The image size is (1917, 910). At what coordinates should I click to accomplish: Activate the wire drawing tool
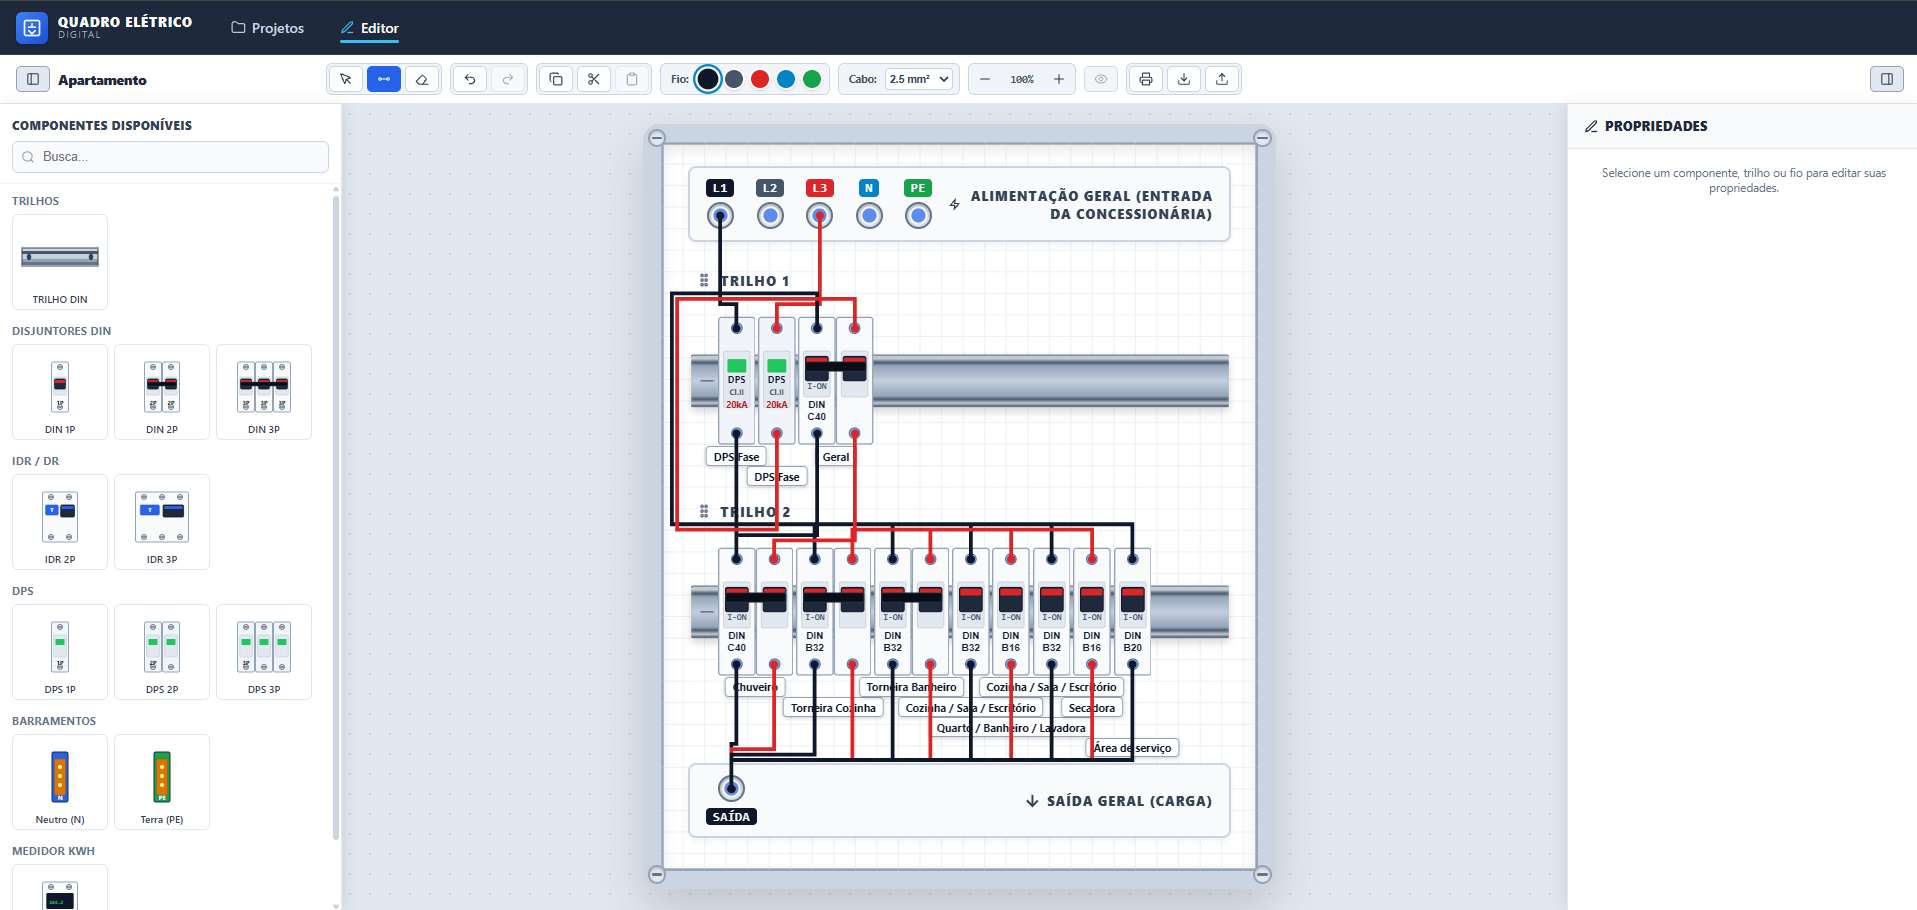click(384, 79)
